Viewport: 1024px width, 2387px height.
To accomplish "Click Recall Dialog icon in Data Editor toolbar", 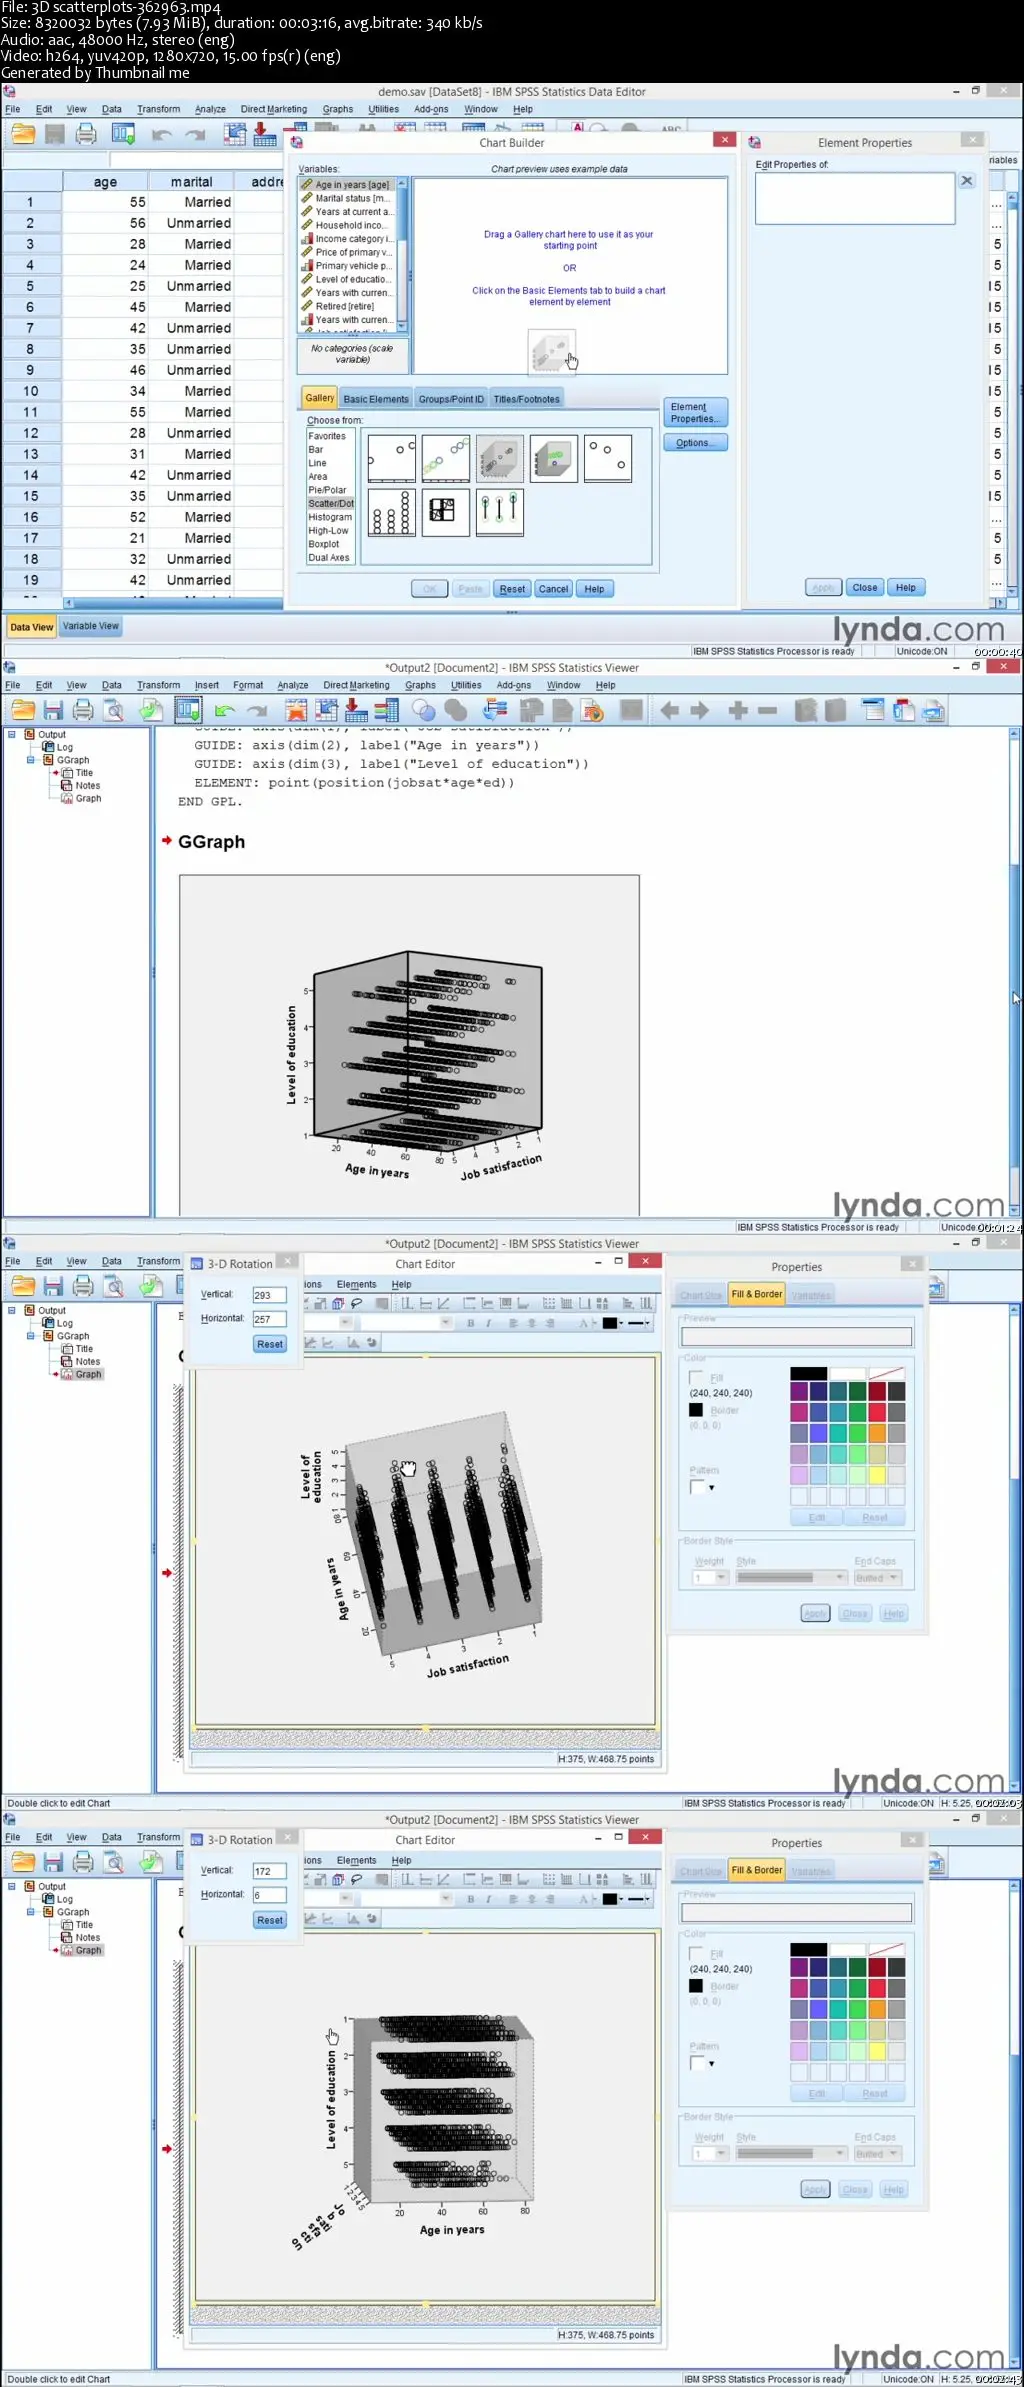I will pos(123,134).
